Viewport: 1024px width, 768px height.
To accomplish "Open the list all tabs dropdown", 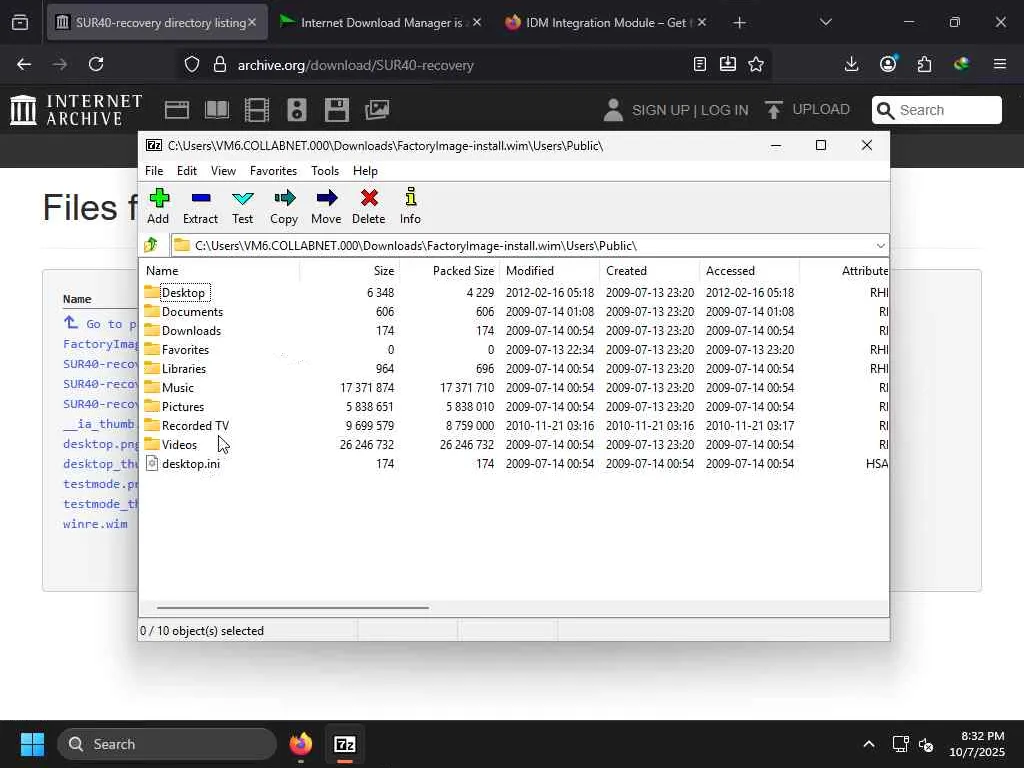I will [825, 22].
